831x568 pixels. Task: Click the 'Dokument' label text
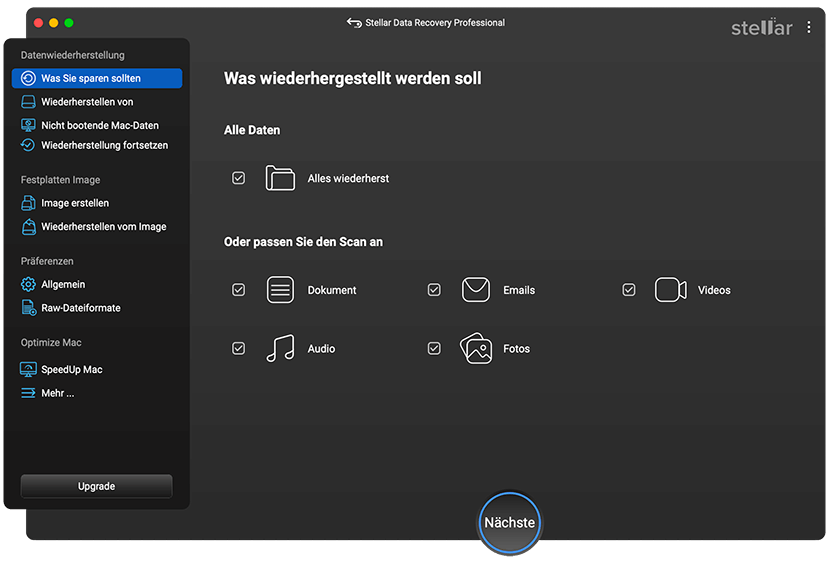332,290
